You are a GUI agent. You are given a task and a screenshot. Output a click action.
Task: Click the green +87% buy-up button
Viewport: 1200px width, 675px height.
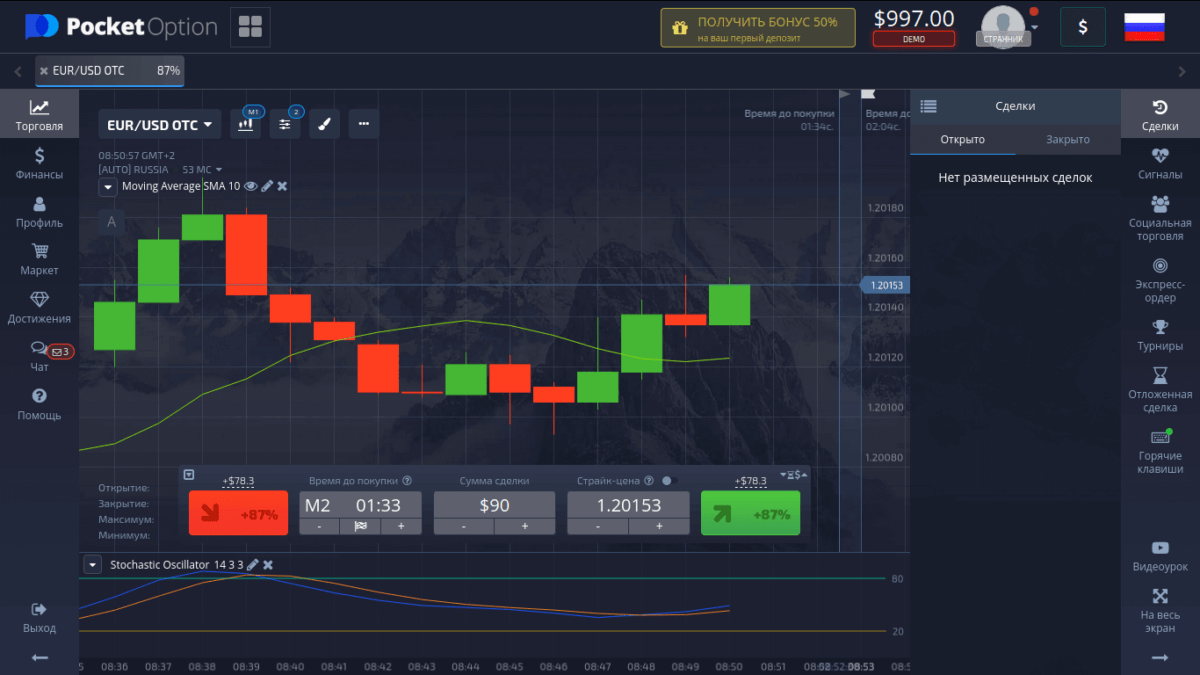point(750,514)
